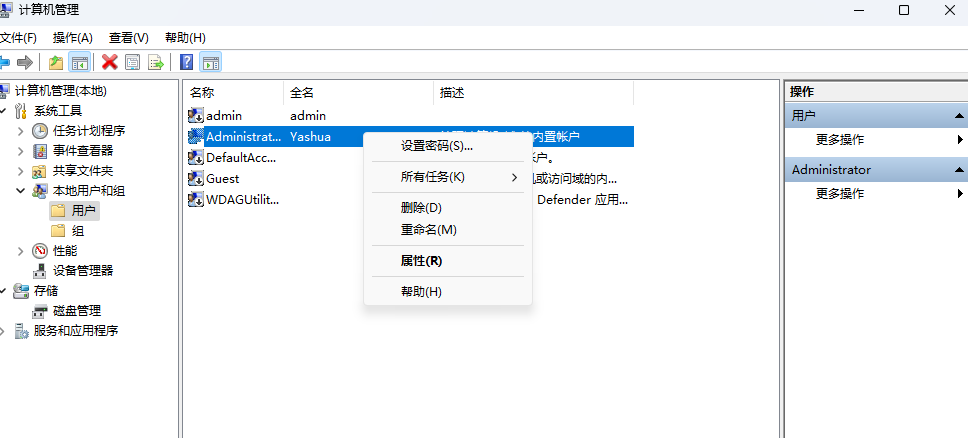Click the forward arrow toolbar icon
968x438 pixels.
(x=25, y=62)
